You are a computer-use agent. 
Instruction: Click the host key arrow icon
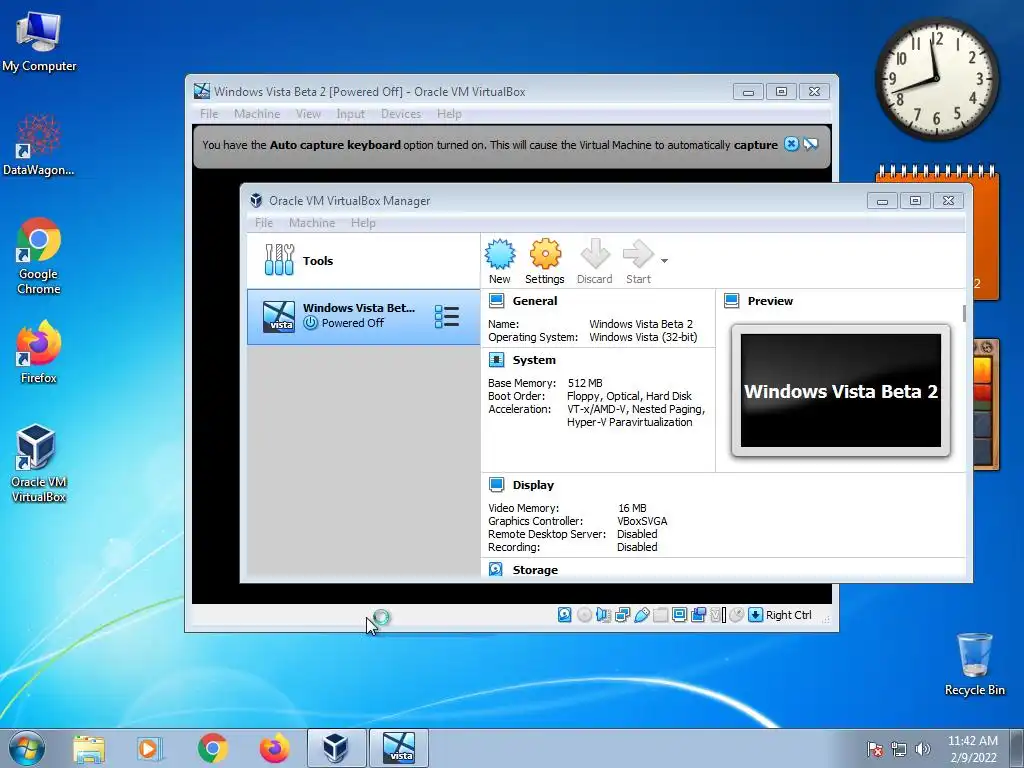point(755,615)
